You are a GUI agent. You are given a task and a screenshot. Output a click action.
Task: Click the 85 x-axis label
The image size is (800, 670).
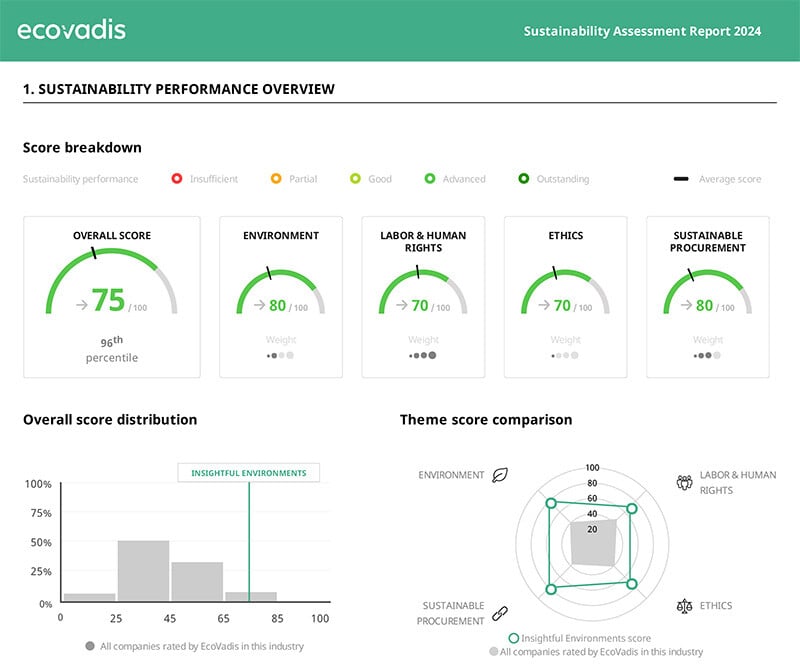coord(277,618)
